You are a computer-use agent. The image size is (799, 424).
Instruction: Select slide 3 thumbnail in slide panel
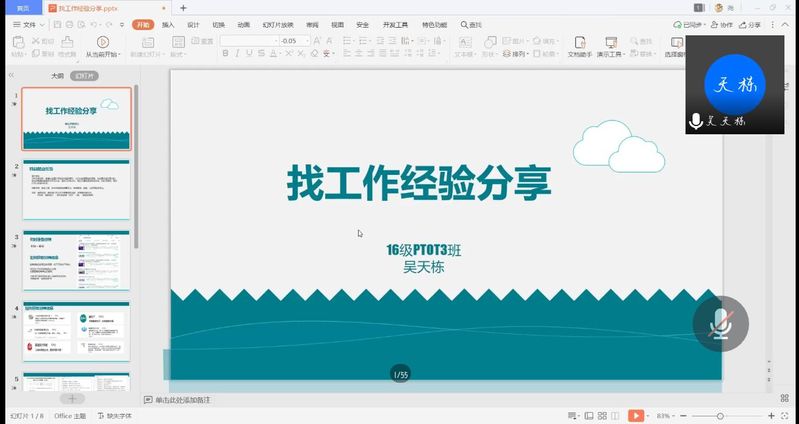click(x=77, y=261)
